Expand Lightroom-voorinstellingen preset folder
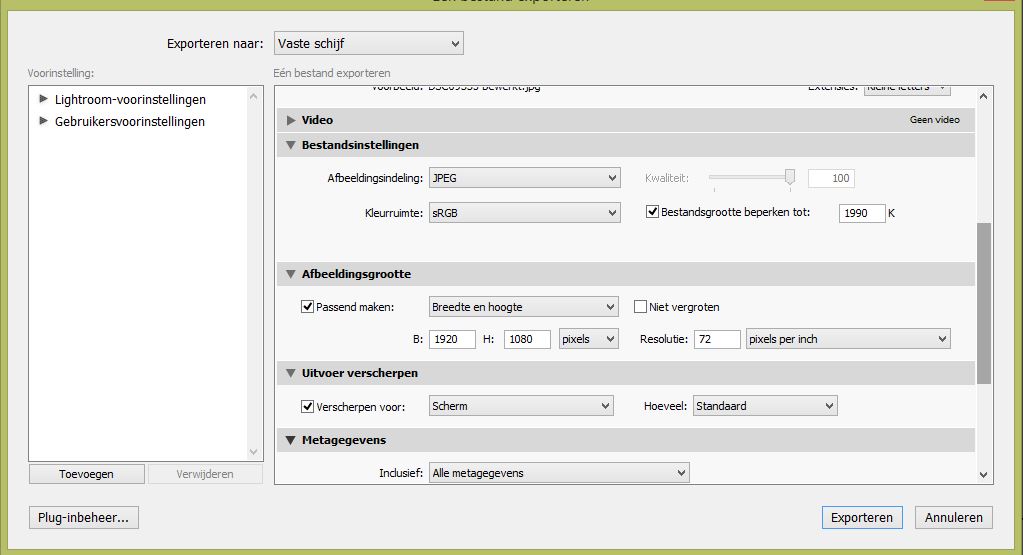This screenshot has width=1023, height=555. pos(43,99)
